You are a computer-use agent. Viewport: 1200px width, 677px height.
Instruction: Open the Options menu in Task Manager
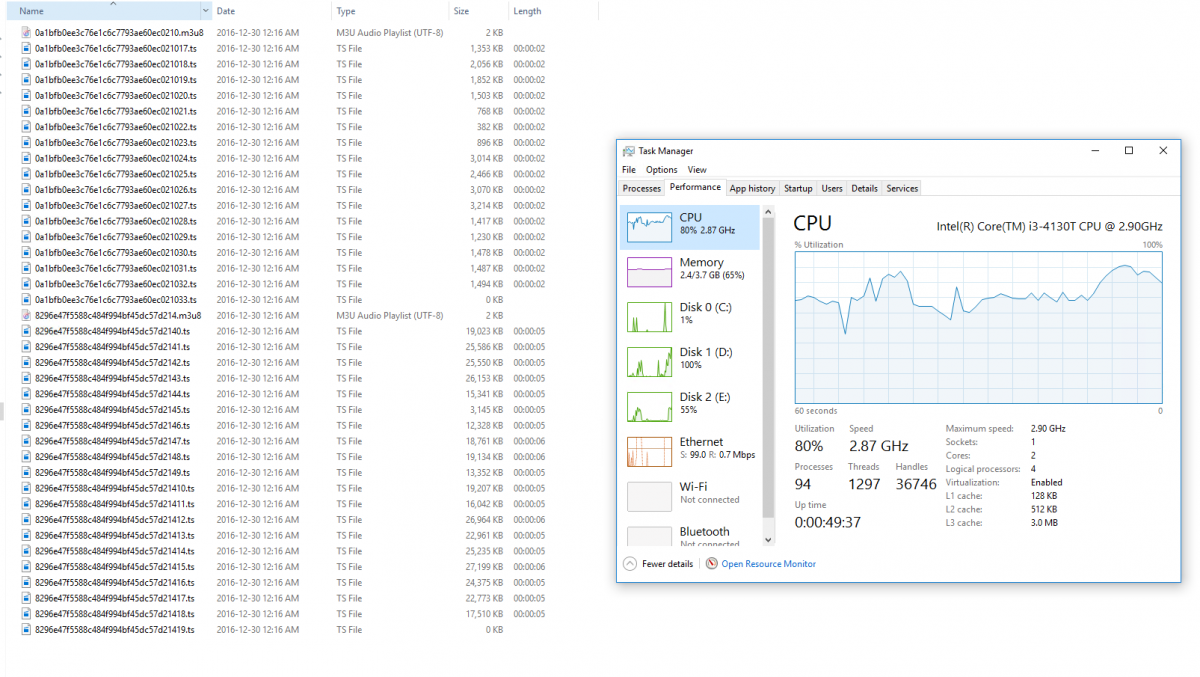(x=661, y=170)
